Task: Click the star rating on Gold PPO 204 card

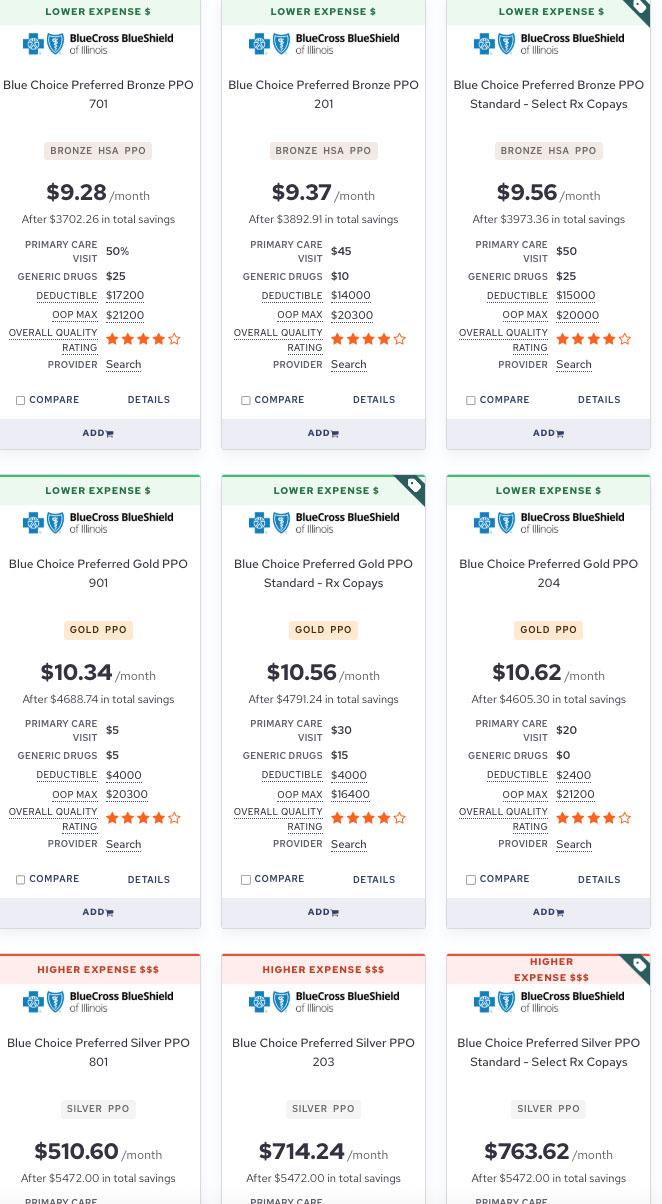Action: click(593, 818)
